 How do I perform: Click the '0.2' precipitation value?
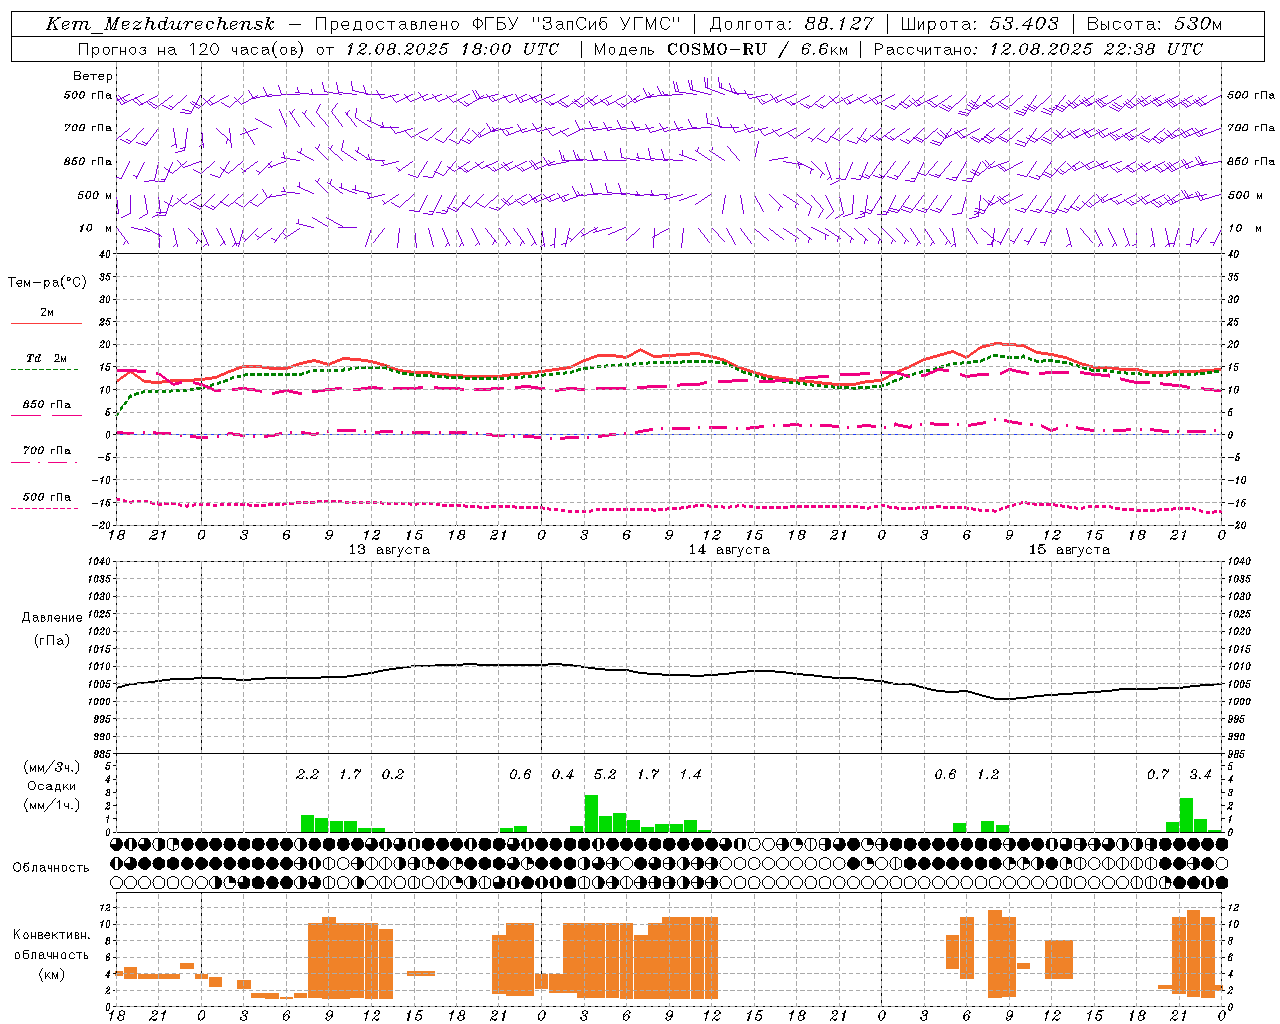(393, 775)
